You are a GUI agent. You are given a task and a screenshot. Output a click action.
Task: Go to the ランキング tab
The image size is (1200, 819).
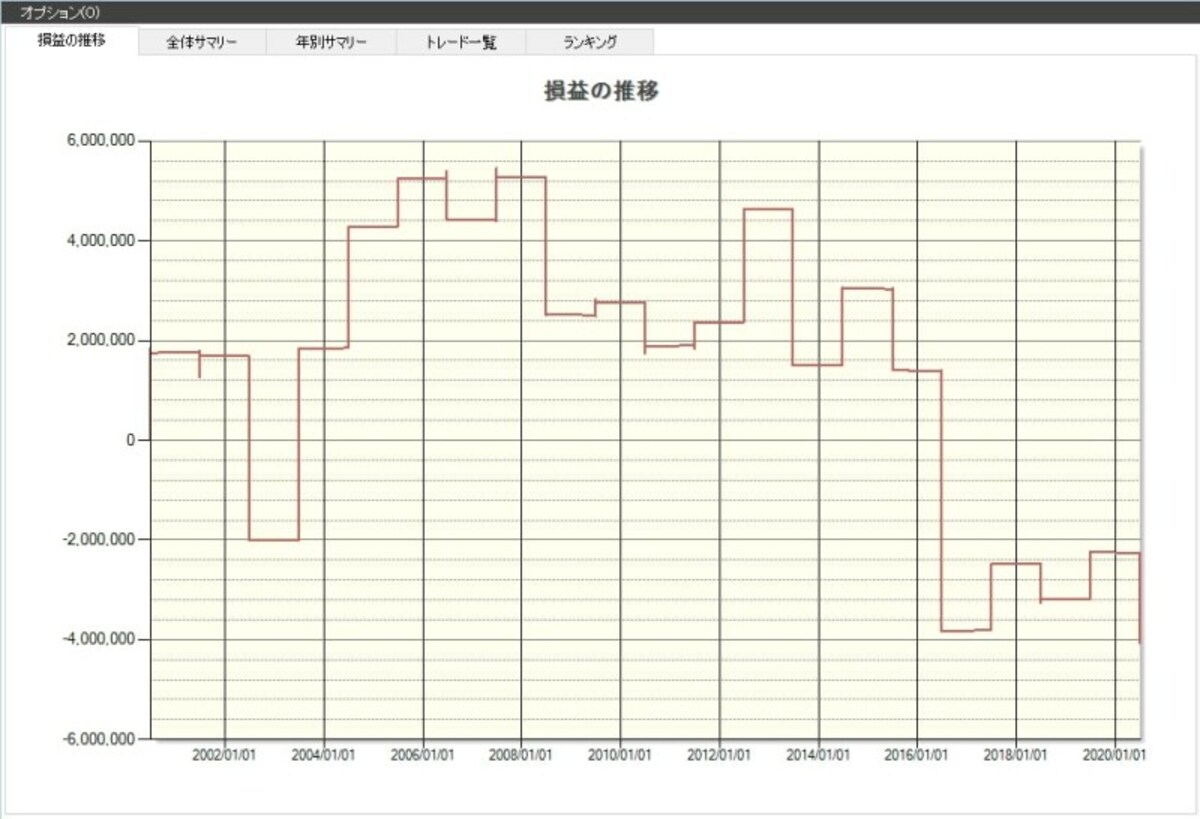pyautogui.click(x=590, y=43)
